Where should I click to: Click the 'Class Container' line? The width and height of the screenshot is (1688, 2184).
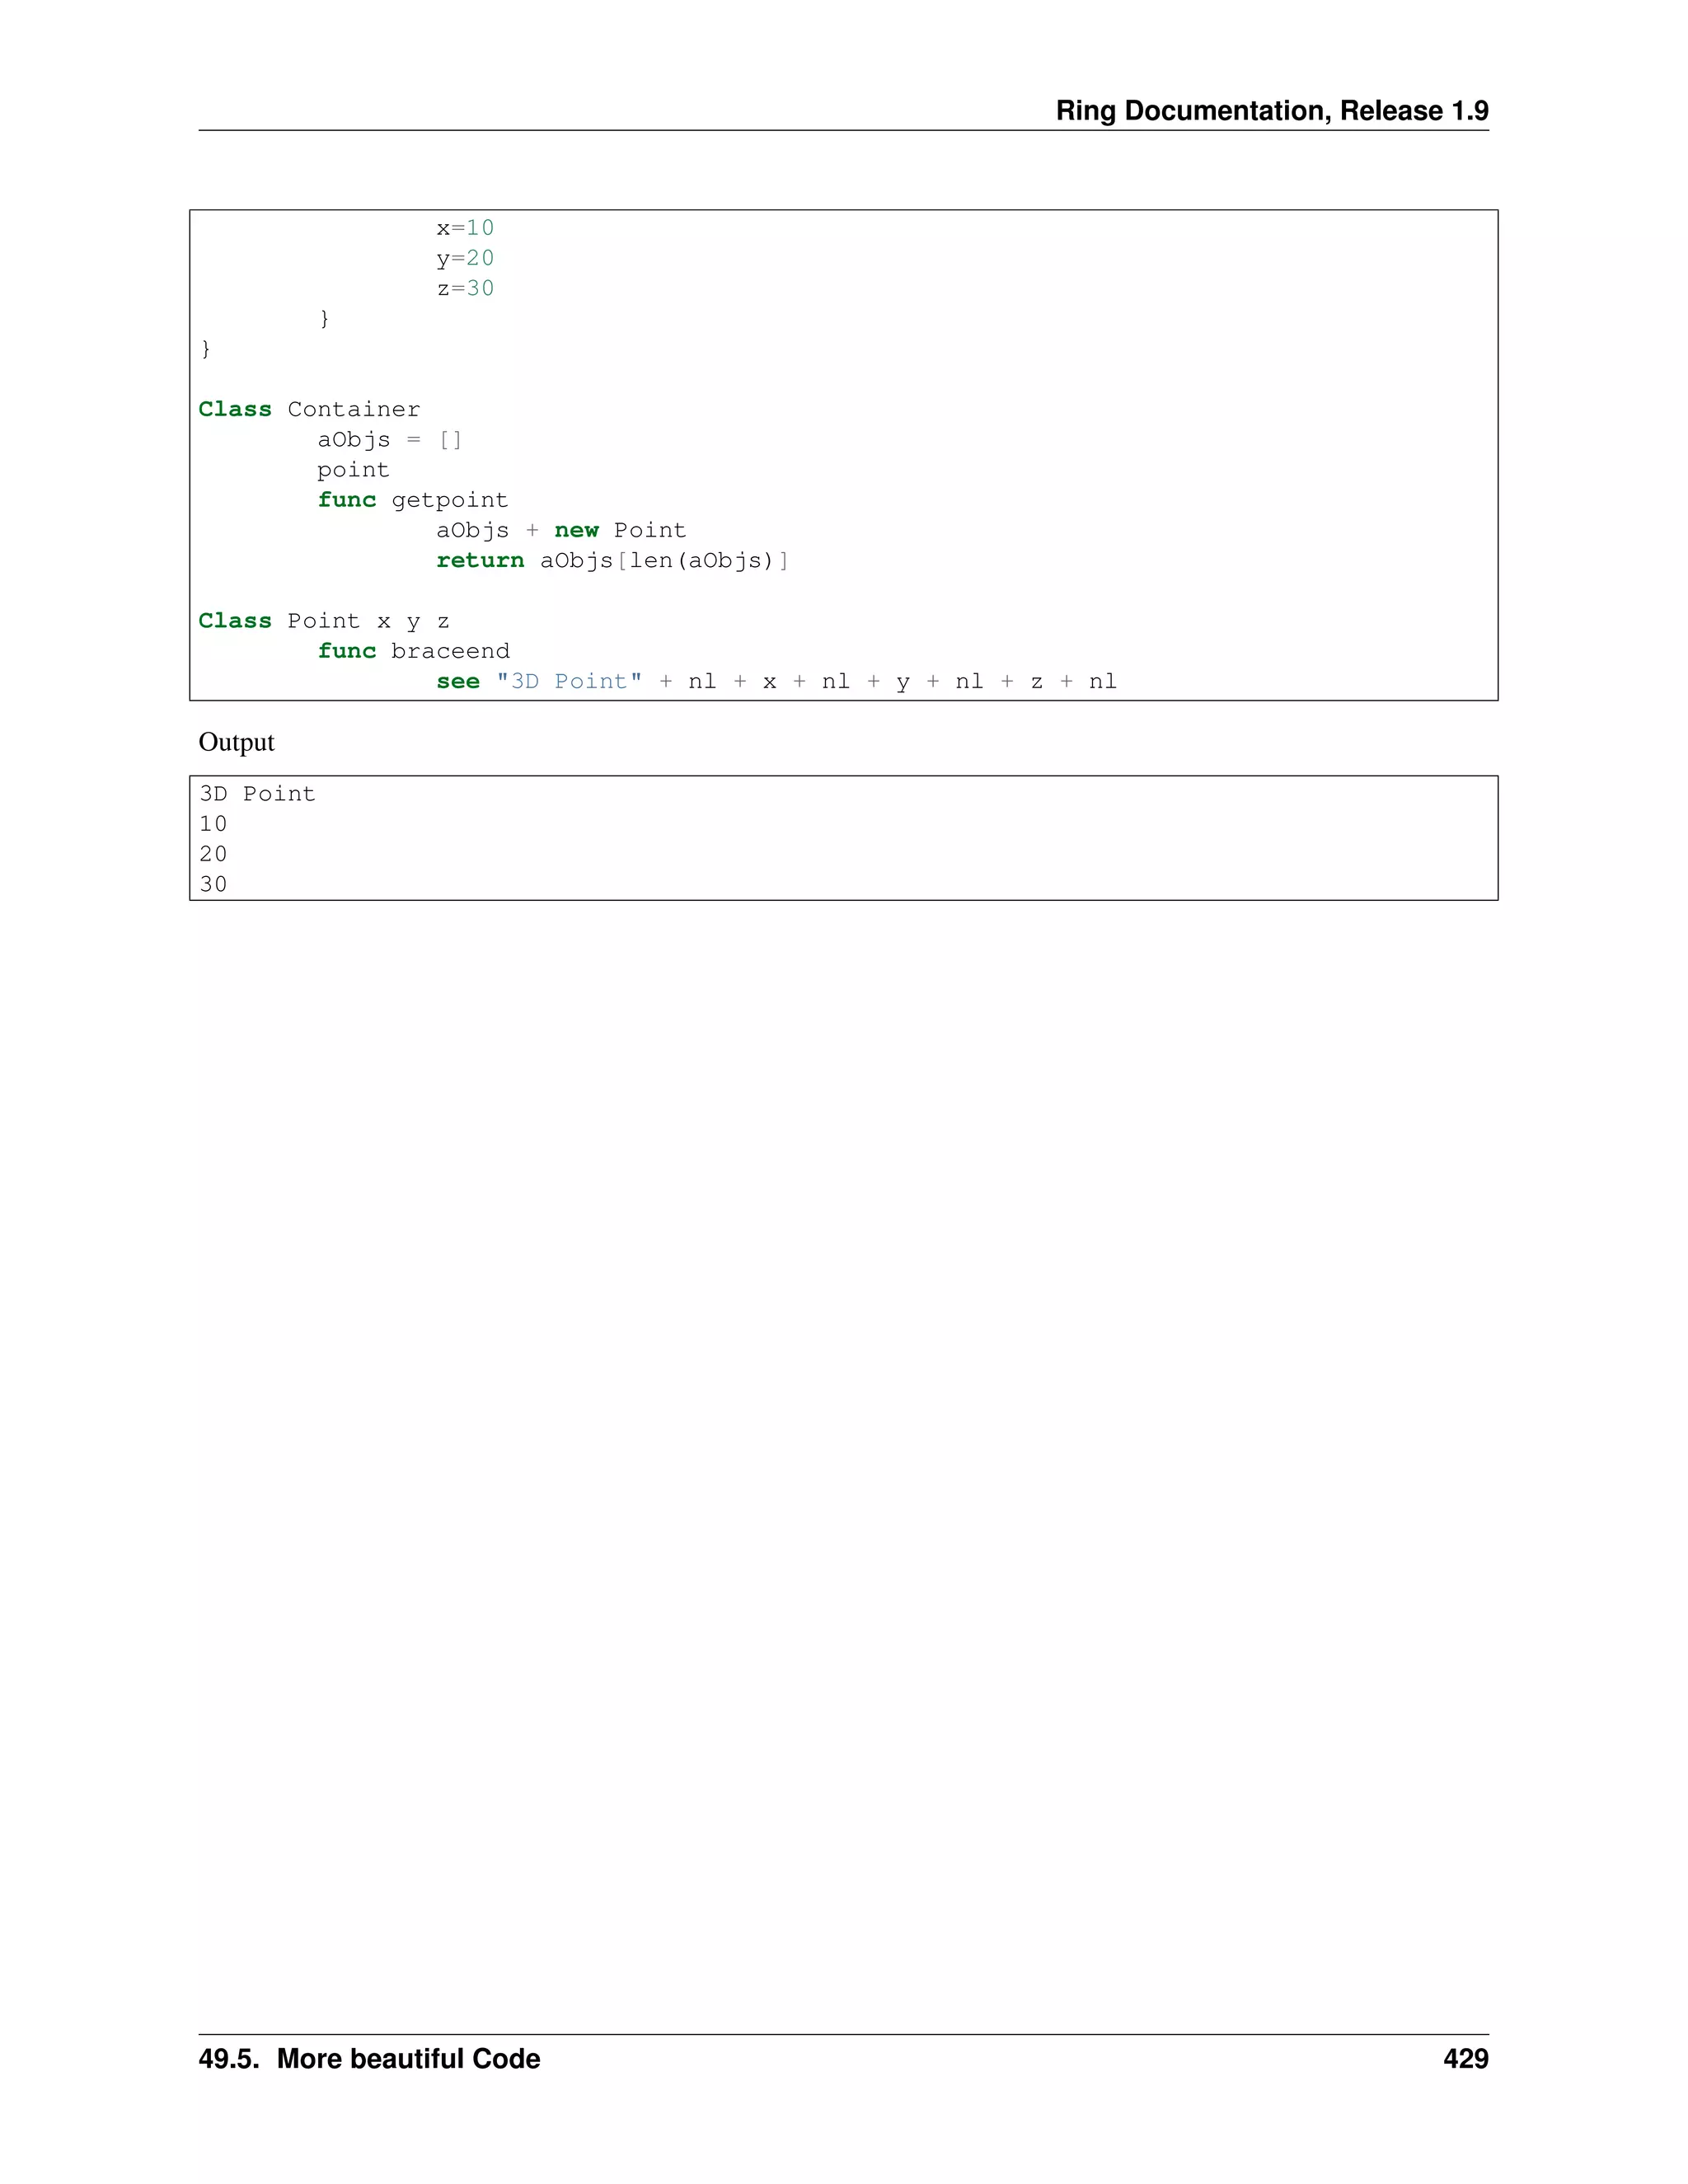point(309,409)
